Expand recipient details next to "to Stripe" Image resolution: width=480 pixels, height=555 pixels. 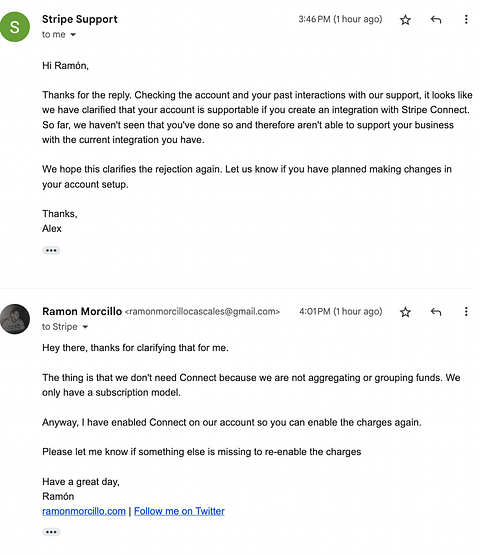(x=85, y=327)
